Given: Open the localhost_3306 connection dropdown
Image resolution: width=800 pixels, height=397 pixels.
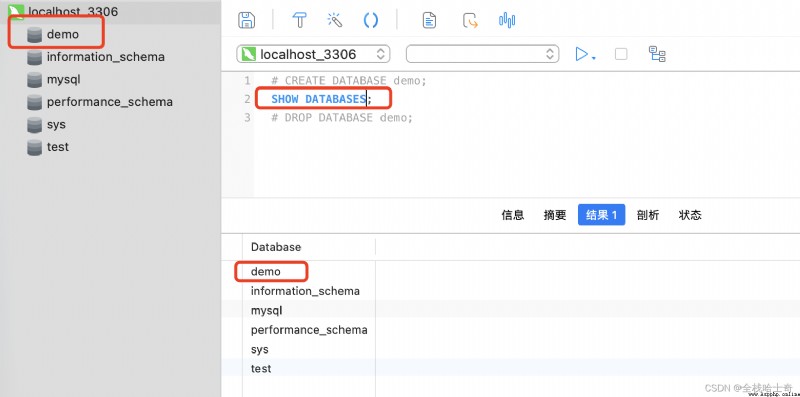Looking at the screenshot, I should (x=313, y=54).
